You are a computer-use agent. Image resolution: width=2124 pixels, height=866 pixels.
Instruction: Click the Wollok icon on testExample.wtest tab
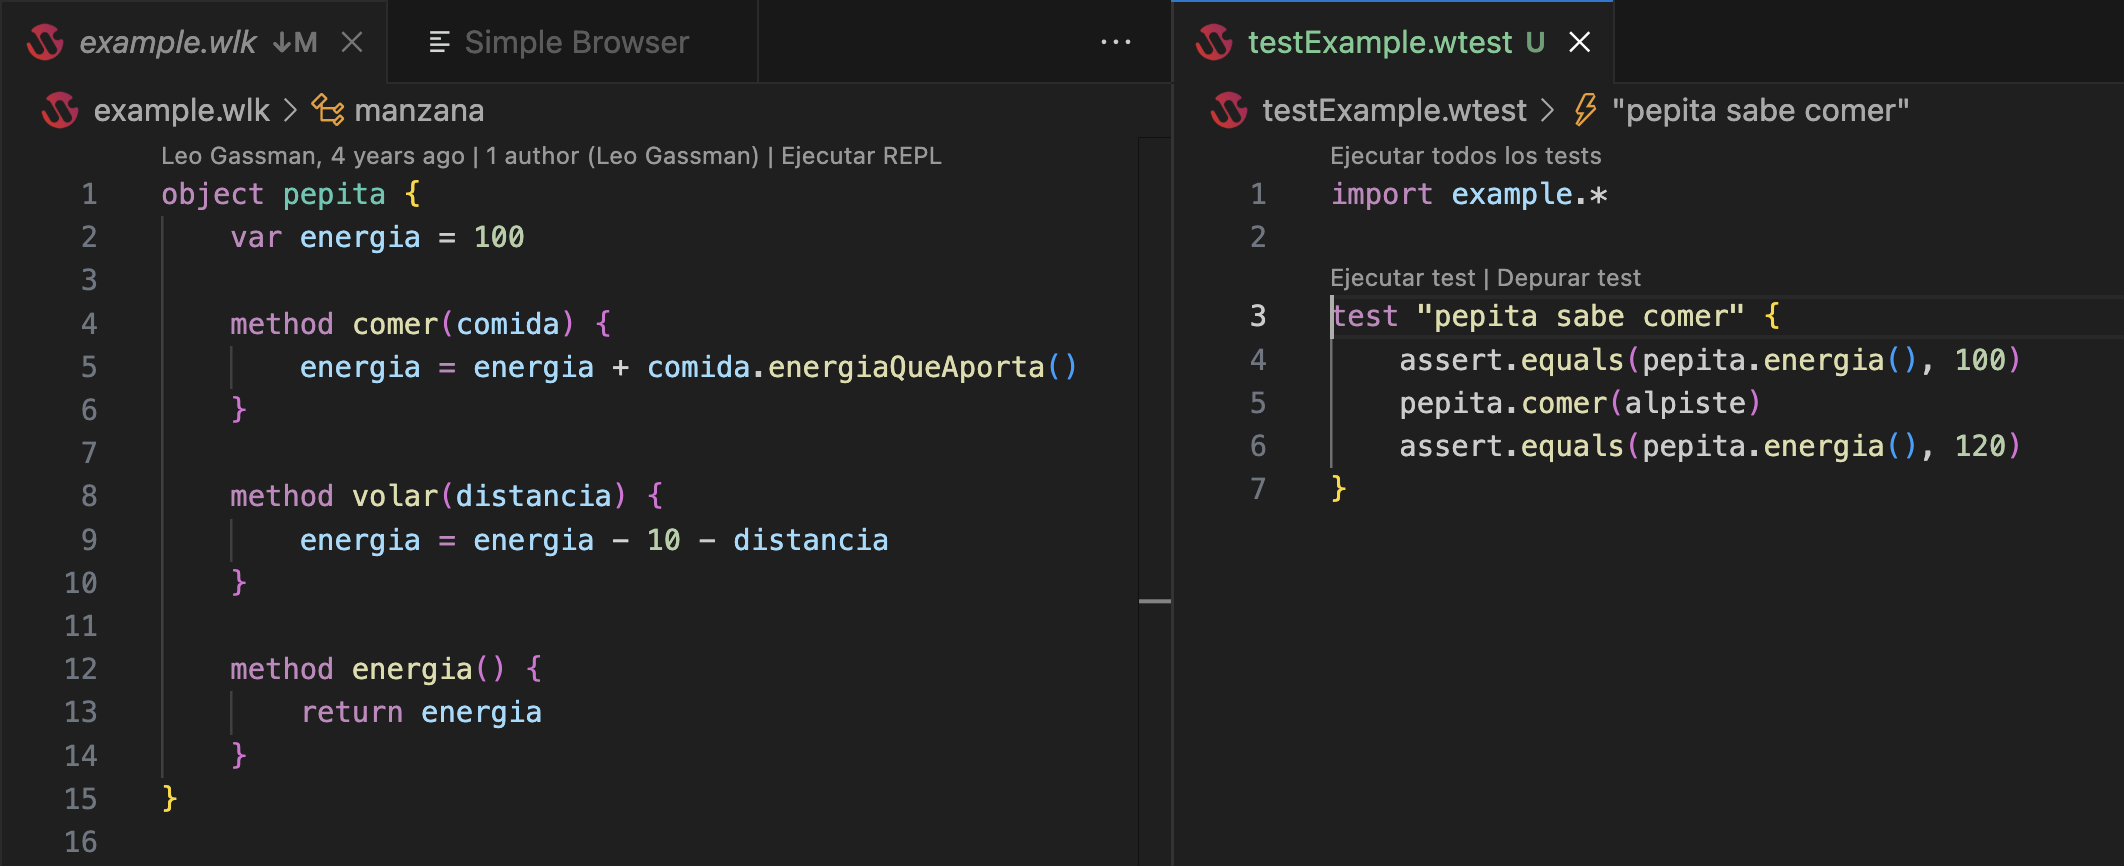tap(1214, 42)
